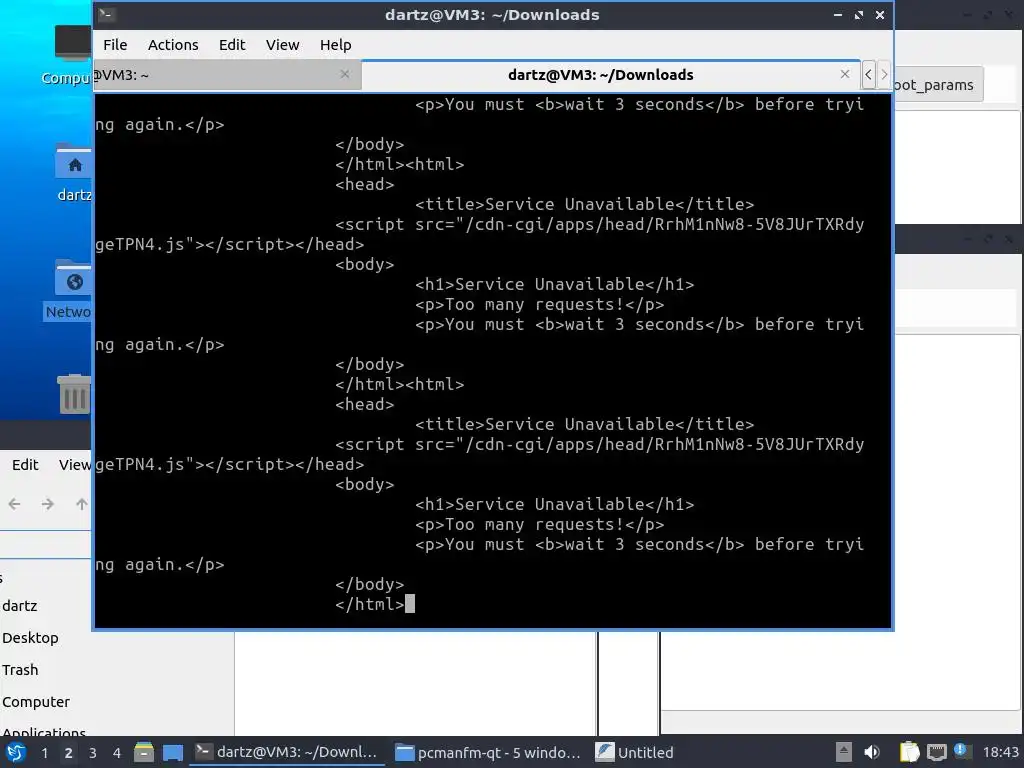
Task: Click the show desktop panel icon
Action: pyautogui.click(x=173, y=753)
